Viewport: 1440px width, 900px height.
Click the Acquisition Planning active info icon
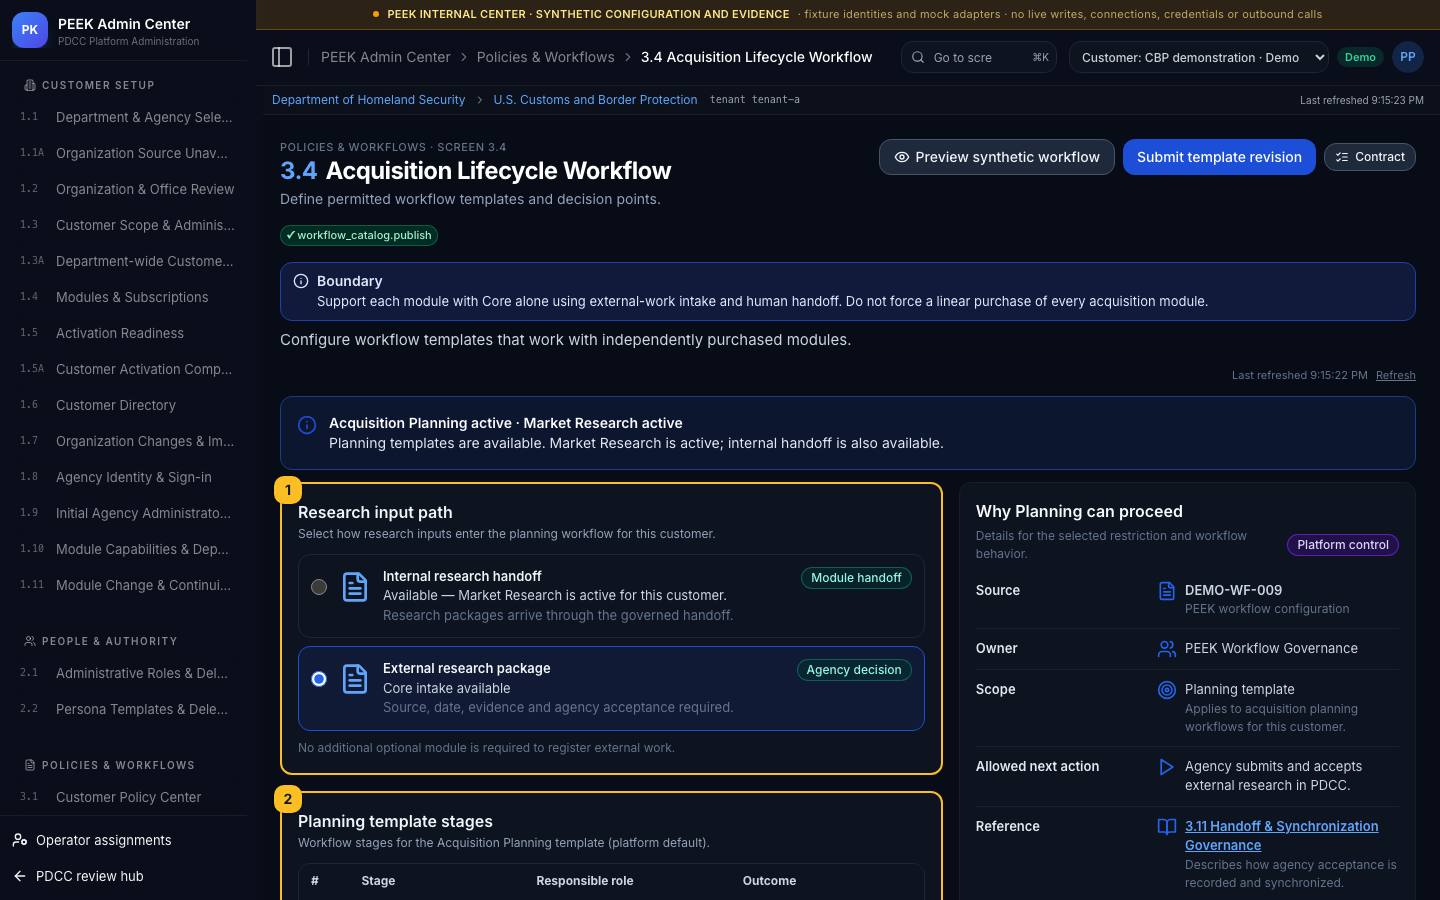click(308, 425)
